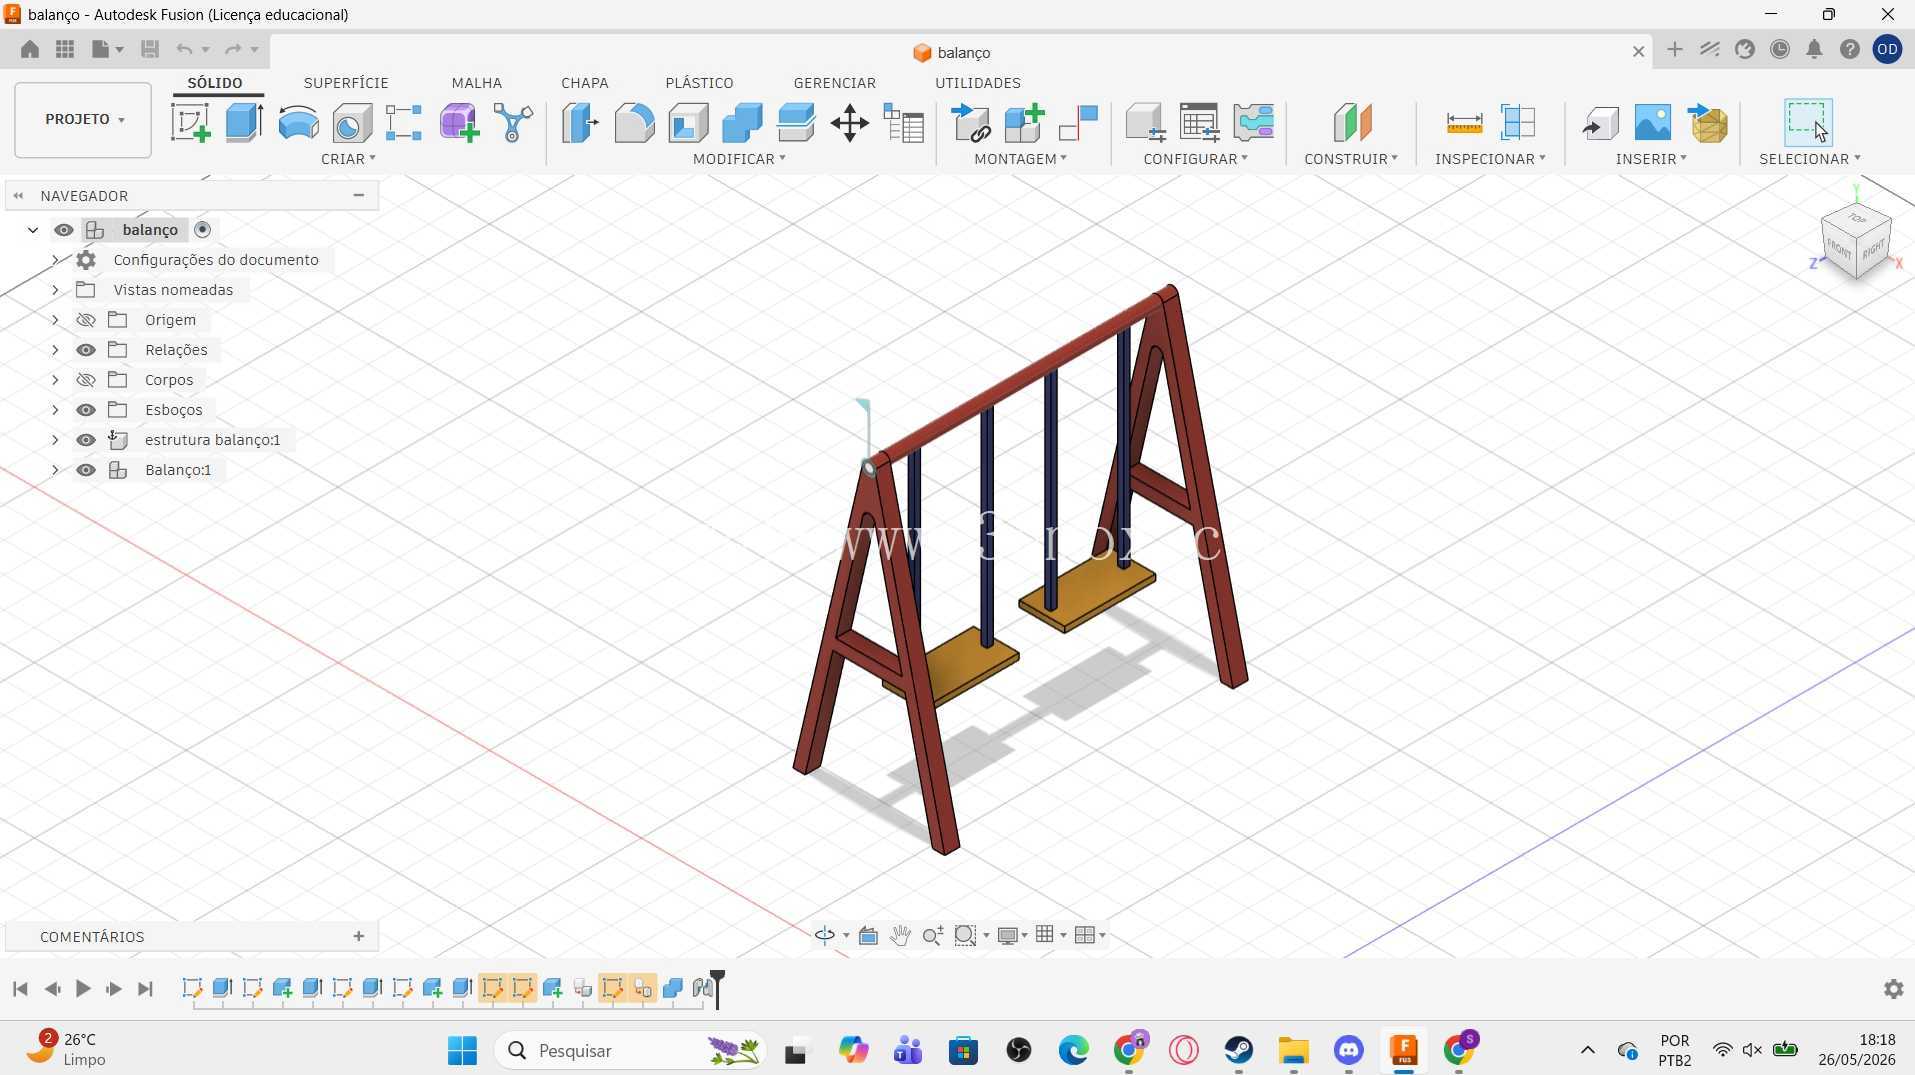Click the Zoom tool in navigation bar
The width and height of the screenshot is (1915, 1075).
click(932, 935)
